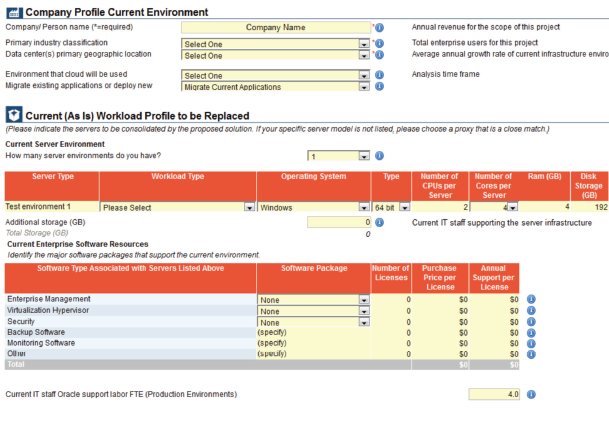Open info icon next to Company Name field
The image size is (609, 421).
[x=379, y=28]
